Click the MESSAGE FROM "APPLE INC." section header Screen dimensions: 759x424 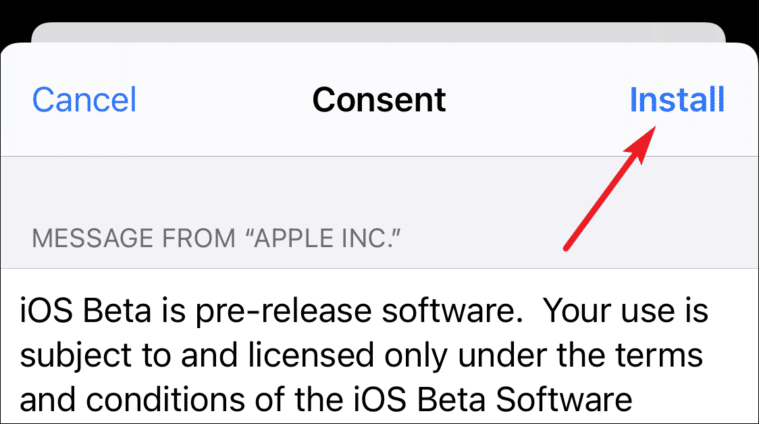click(x=216, y=238)
